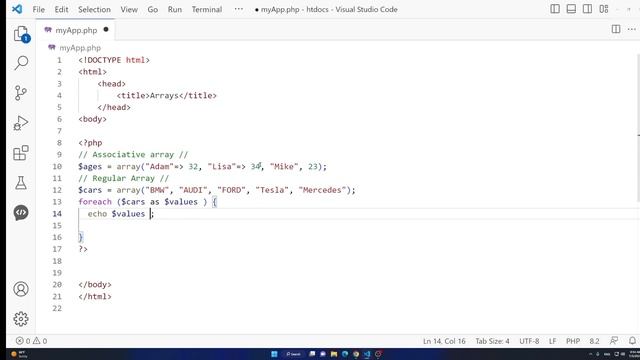The height and width of the screenshot is (360, 640).
Task: Open the View menu
Action: click(129, 9)
